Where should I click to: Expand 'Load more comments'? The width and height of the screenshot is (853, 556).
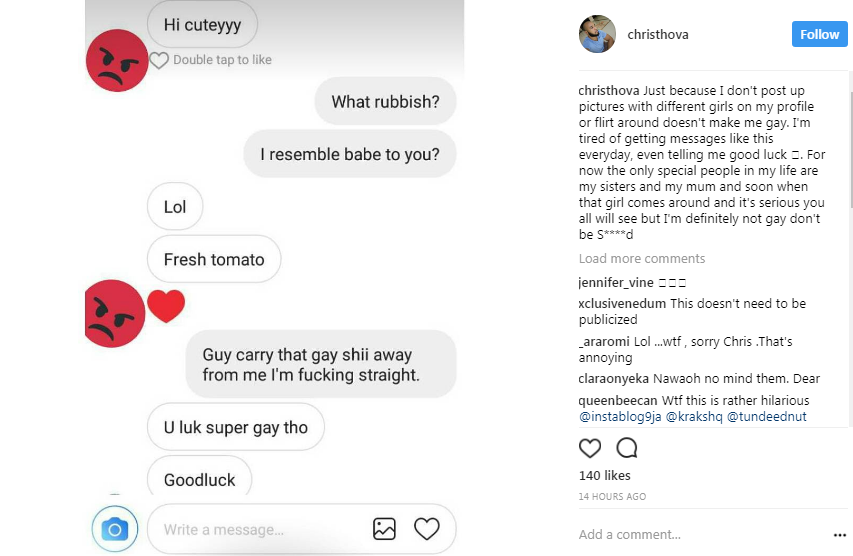click(641, 258)
